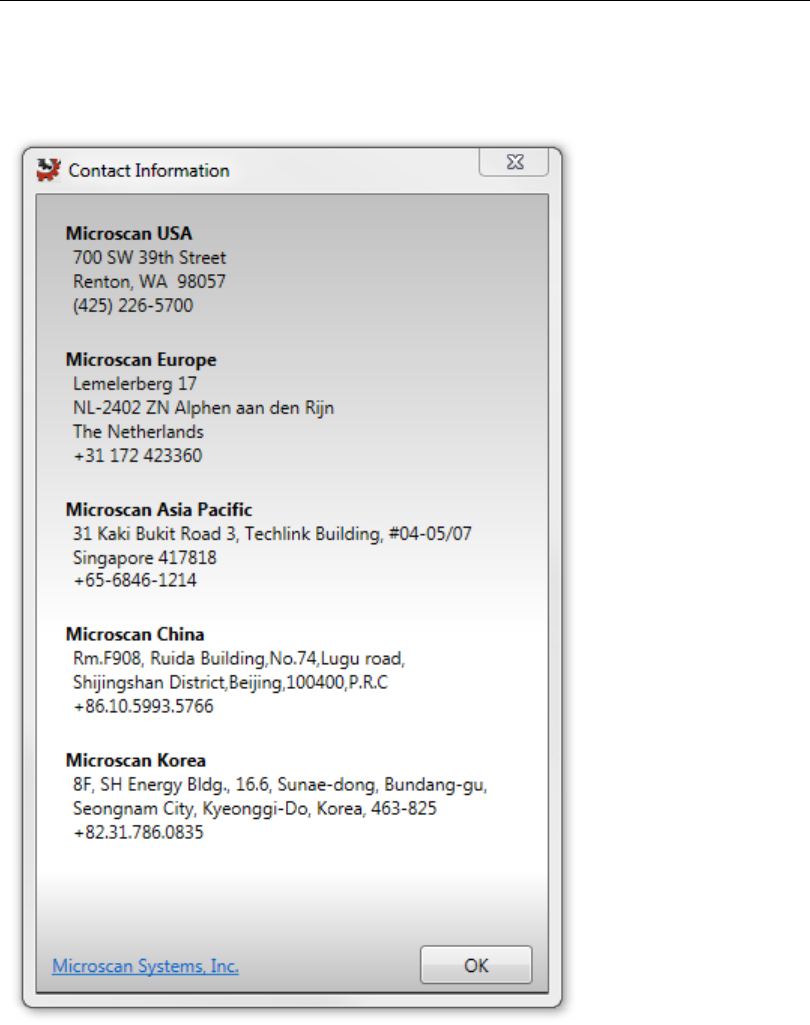Viewport: 810px width, 1025px height.
Task: Close the Contact Information dialog
Action: (x=514, y=162)
